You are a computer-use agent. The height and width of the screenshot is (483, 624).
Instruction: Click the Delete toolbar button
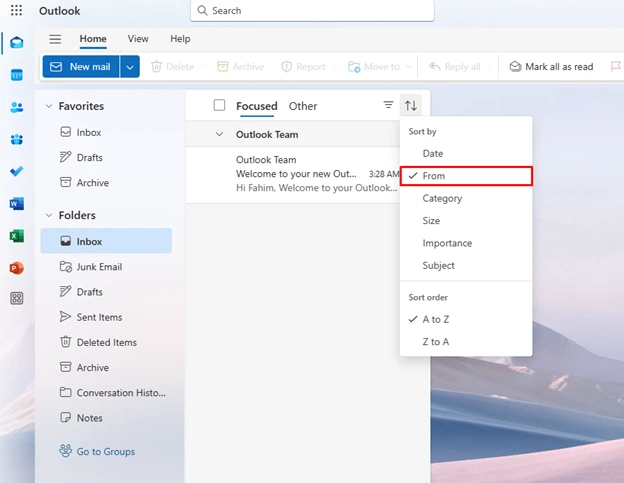[x=173, y=66]
